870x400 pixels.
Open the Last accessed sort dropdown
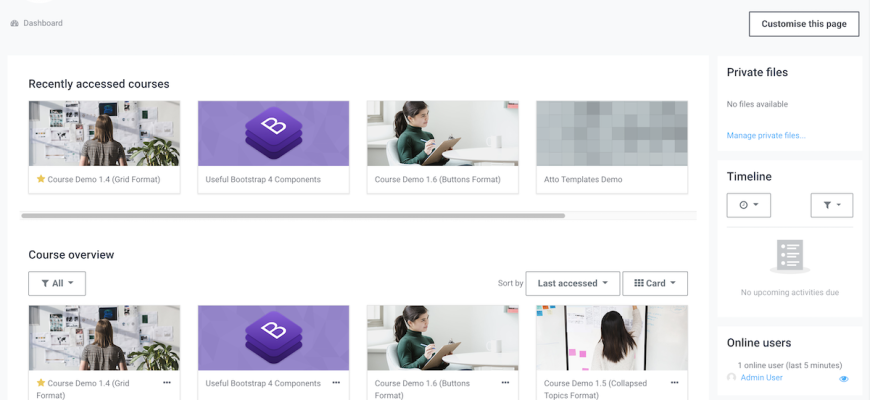click(572, 283)
